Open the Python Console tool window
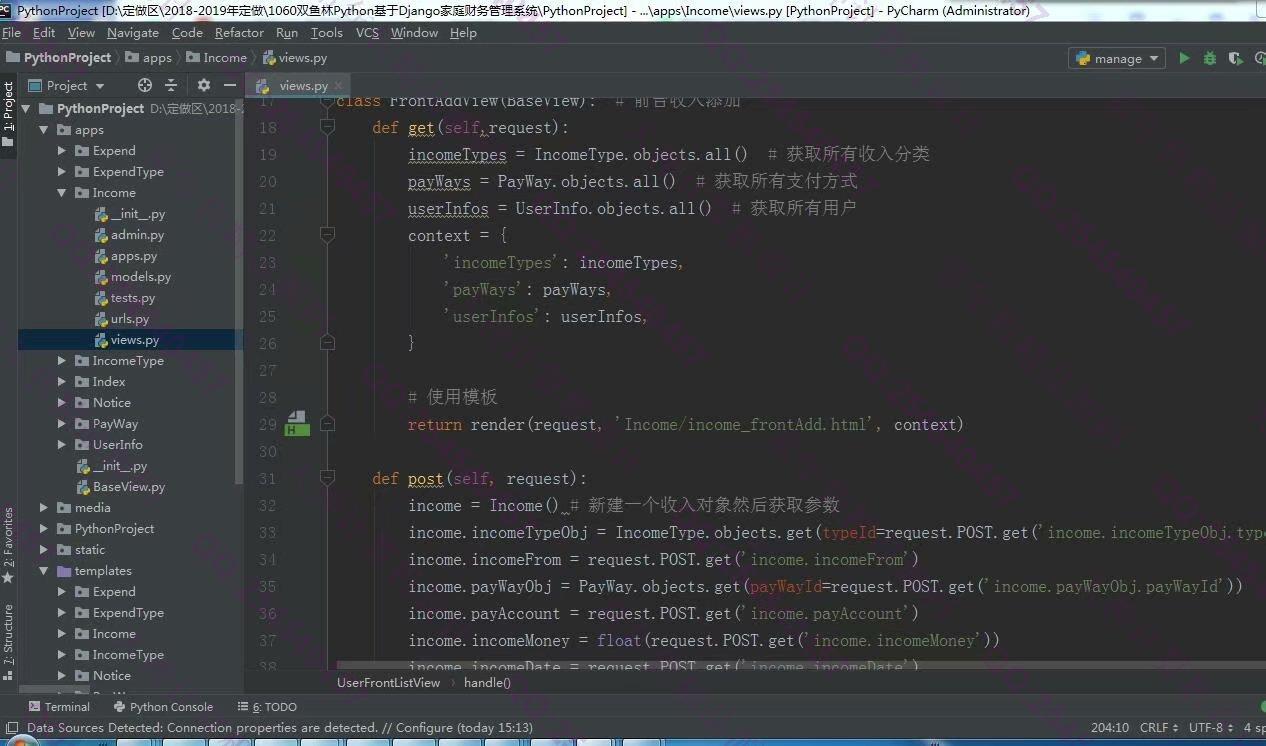 (162, 706)
